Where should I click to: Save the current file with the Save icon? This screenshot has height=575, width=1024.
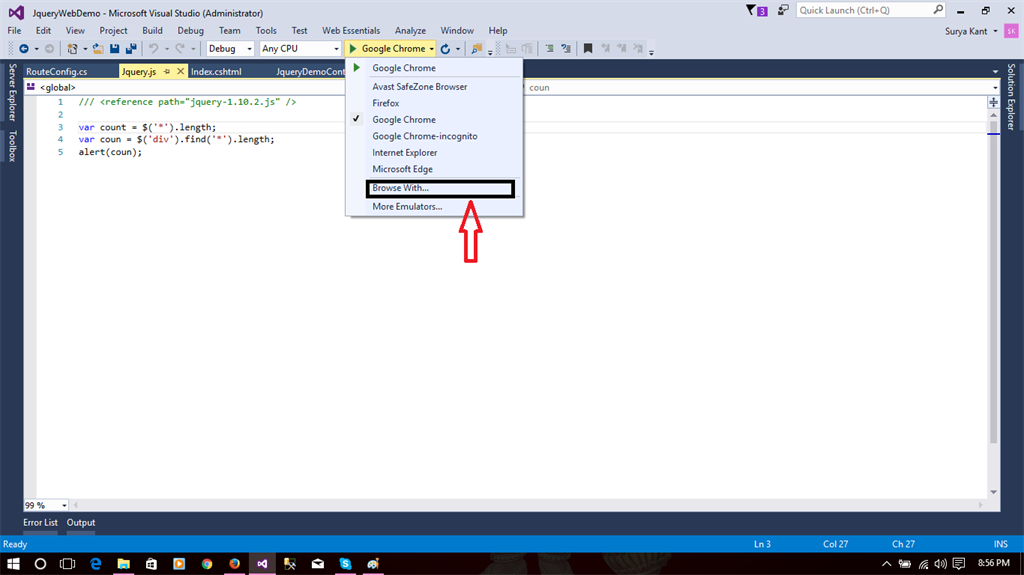click(114, 48)
